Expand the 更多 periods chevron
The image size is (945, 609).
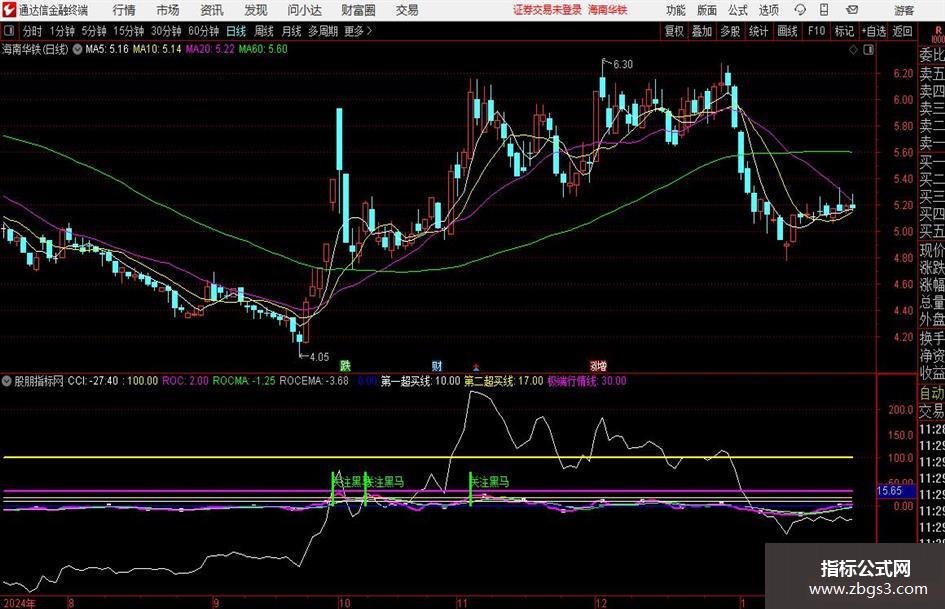pyautogui.click(x=369, y=31)
